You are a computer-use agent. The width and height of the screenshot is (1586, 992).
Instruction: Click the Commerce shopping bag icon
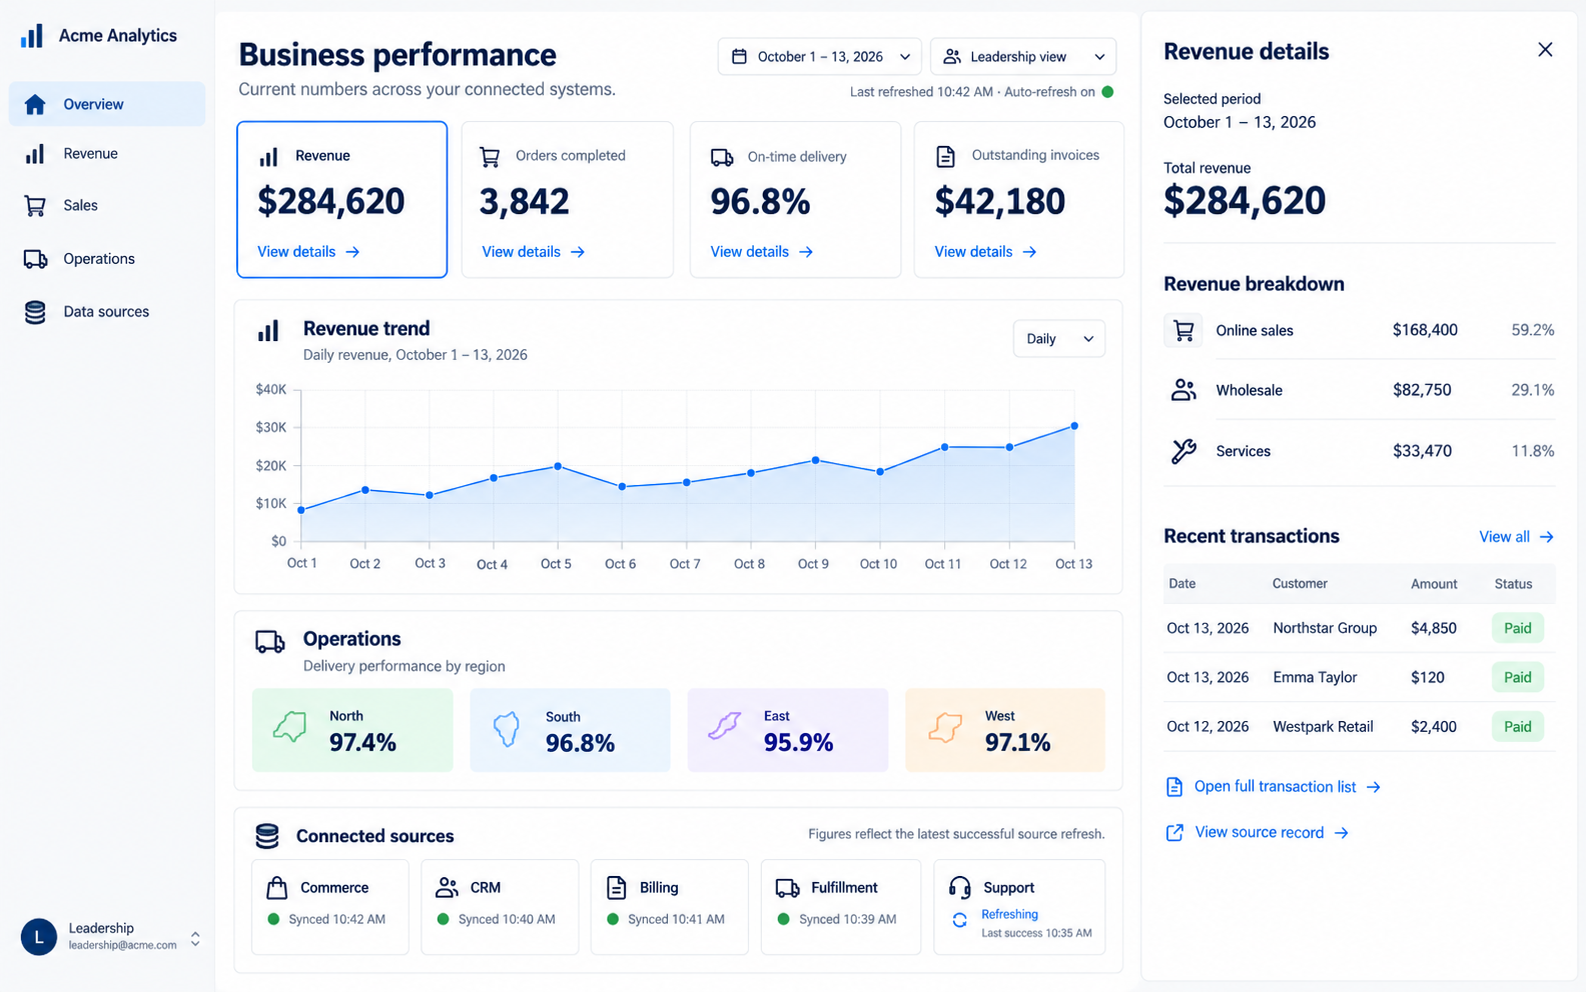(277, 887)
